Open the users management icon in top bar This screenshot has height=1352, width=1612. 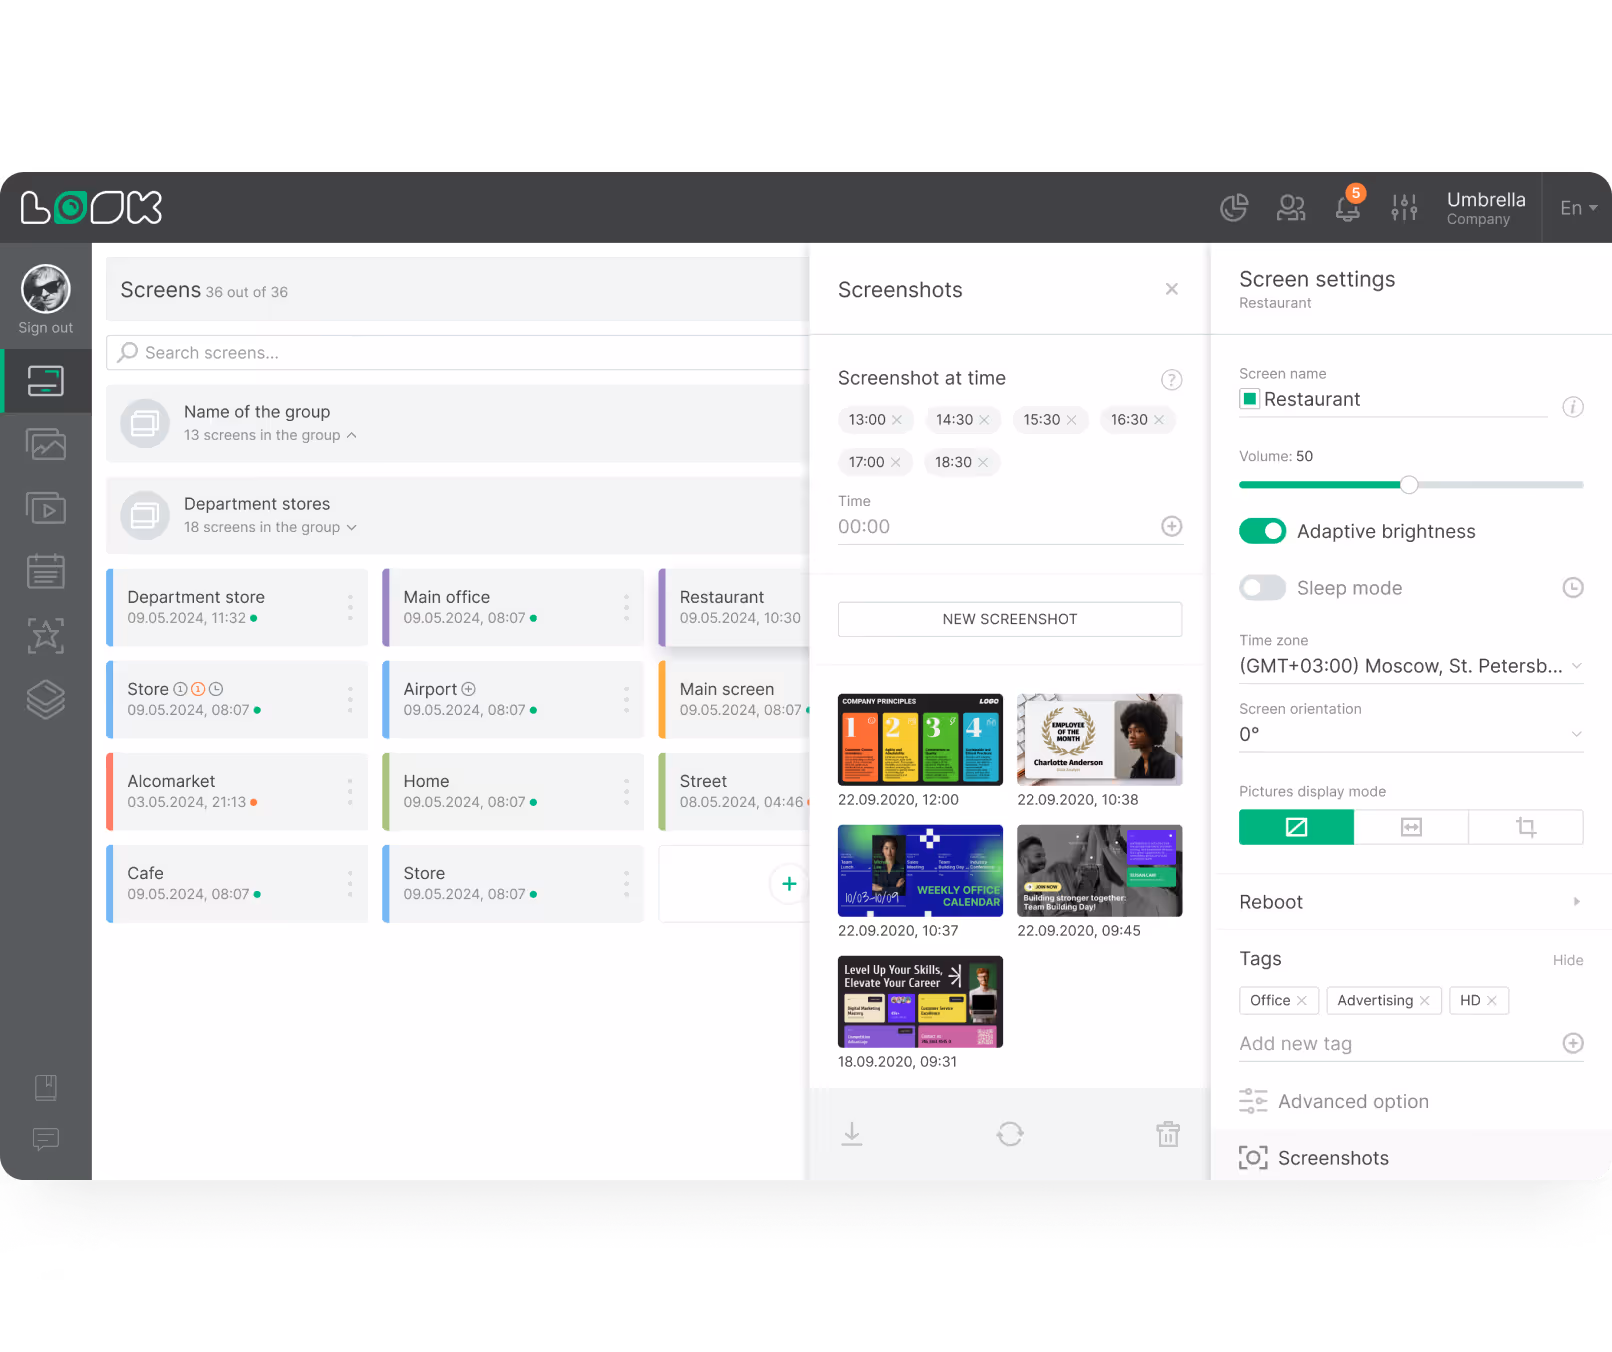coord(1290,208)
